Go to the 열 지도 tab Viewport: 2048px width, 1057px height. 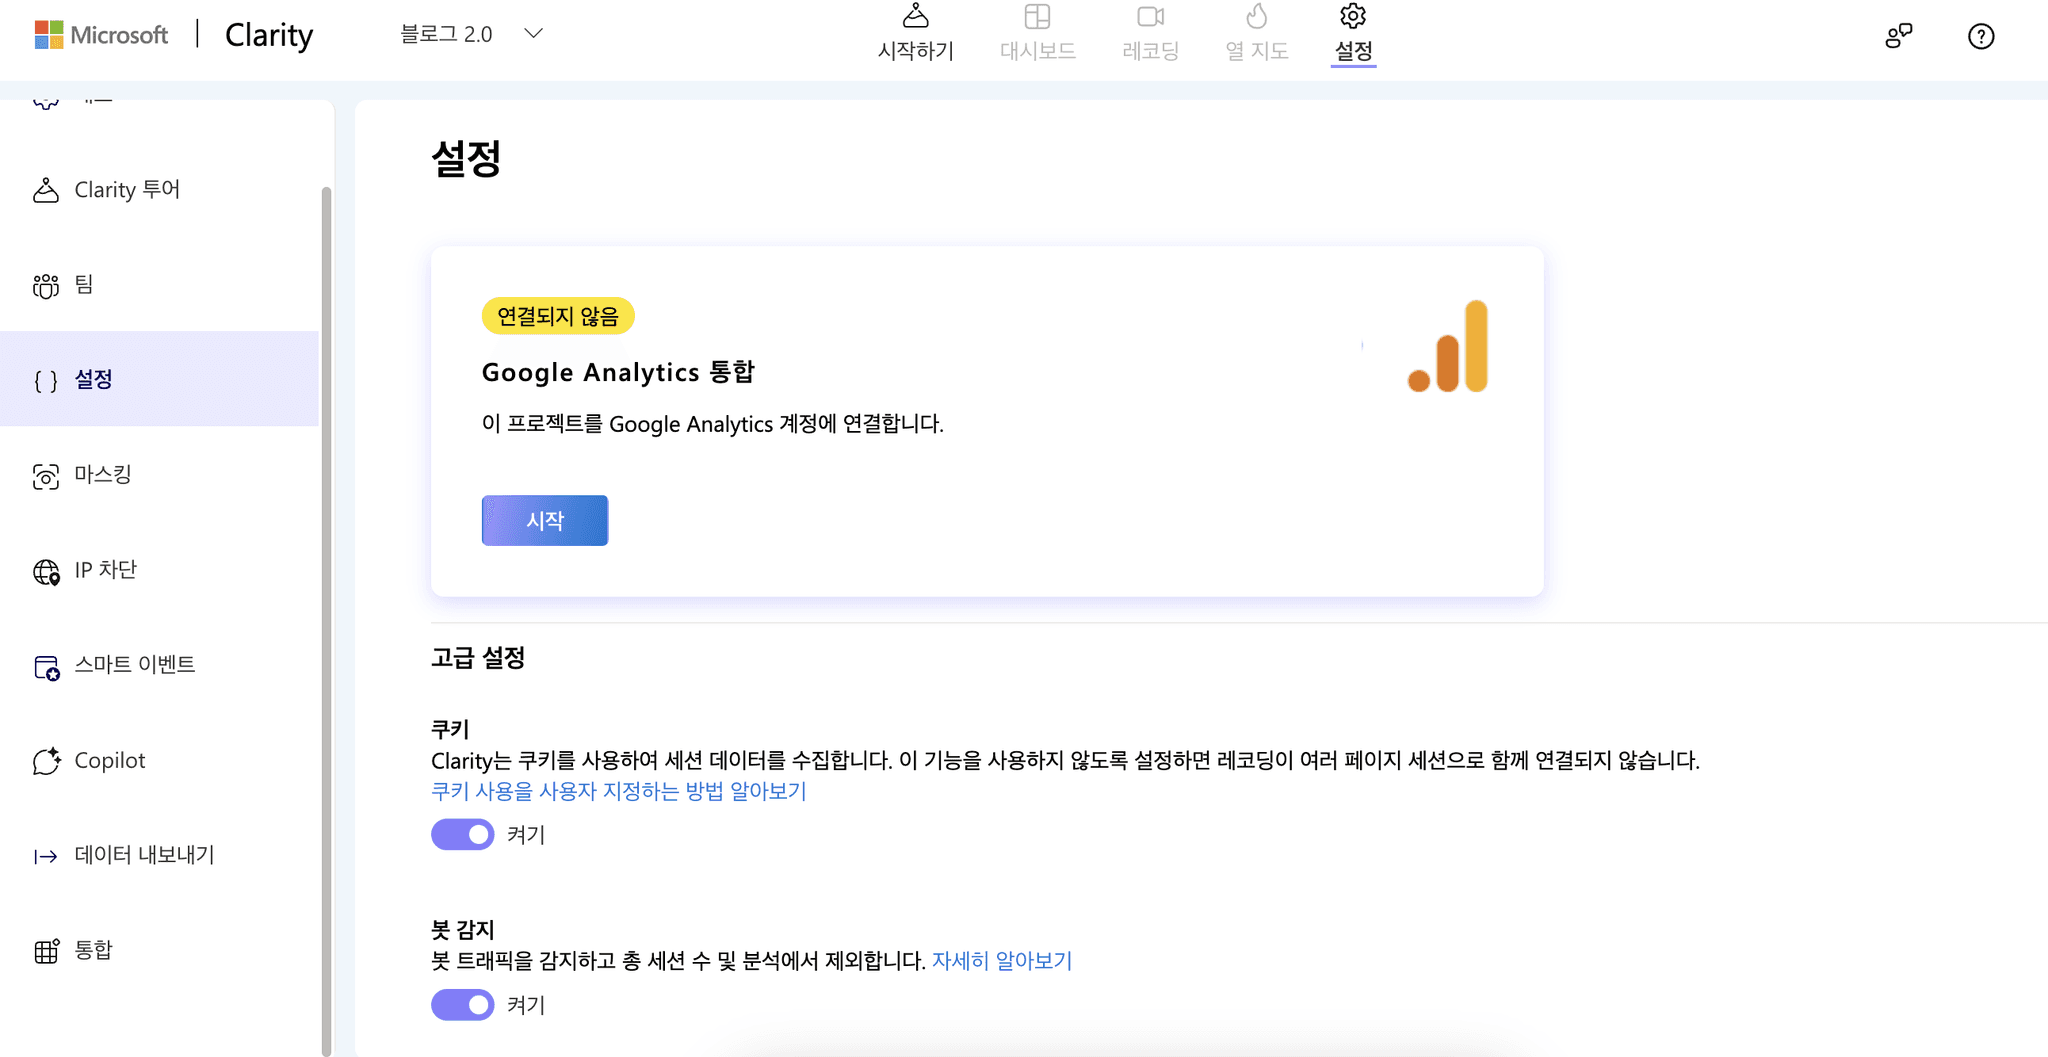1256,34
